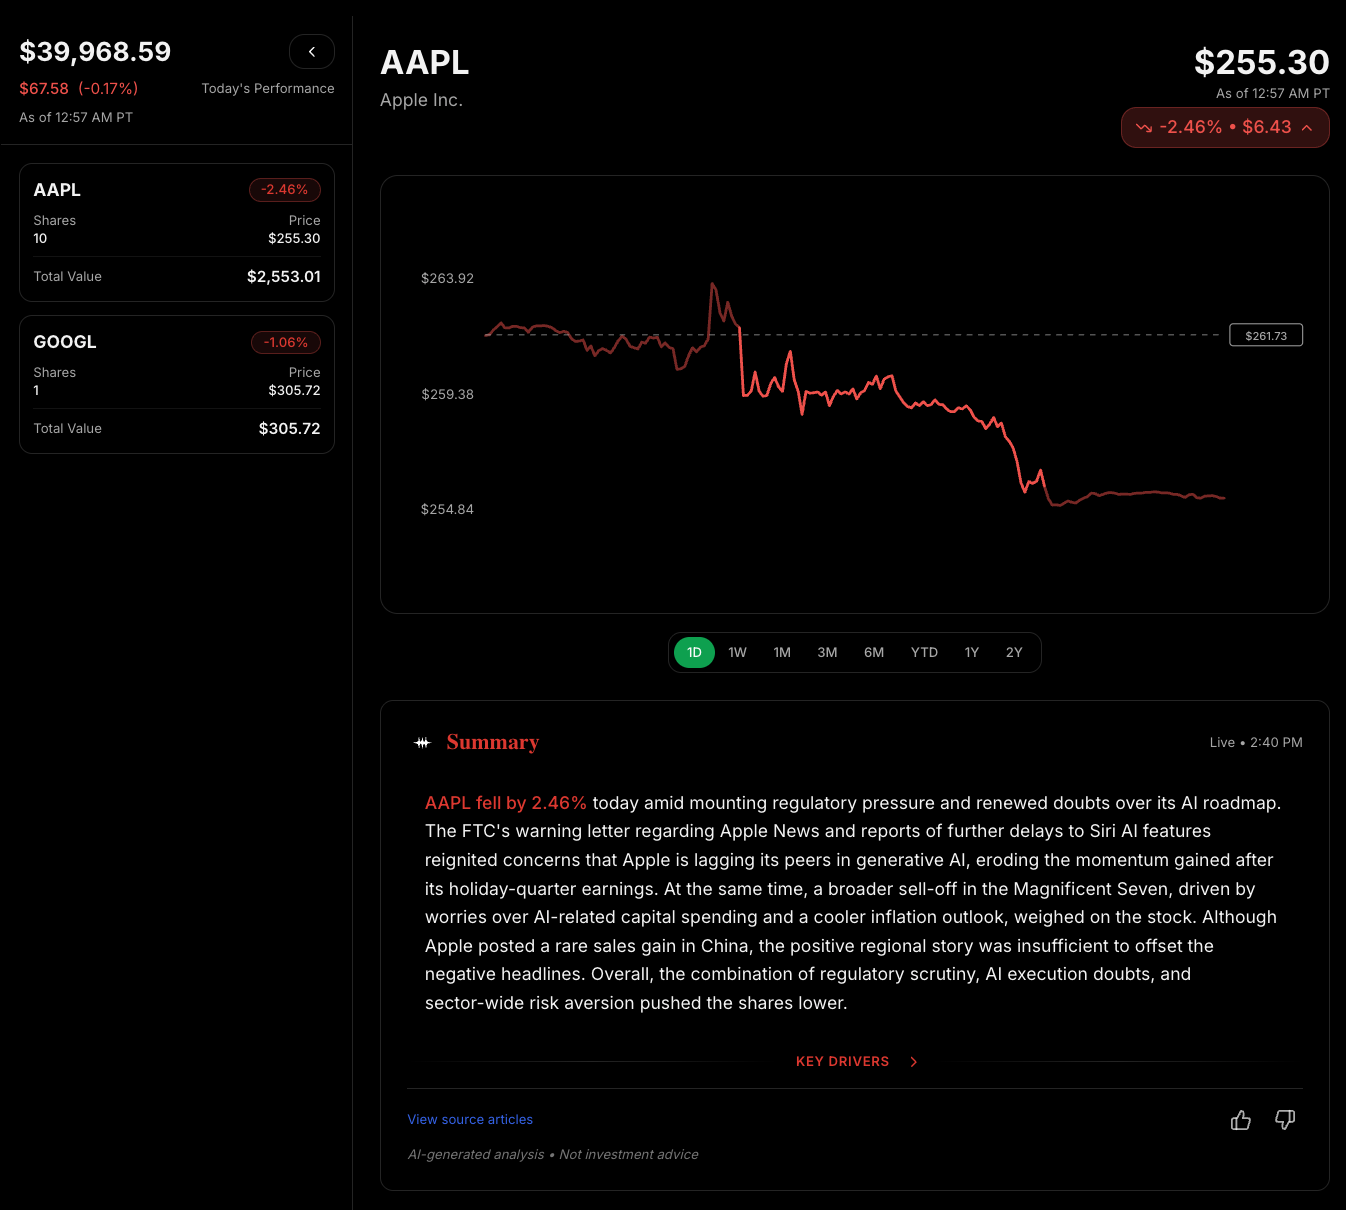Click the 'AAPL fell by 2.46%' highlighted text
The width and height of the screenshot is (1346, 1210).
coord(506,803)
